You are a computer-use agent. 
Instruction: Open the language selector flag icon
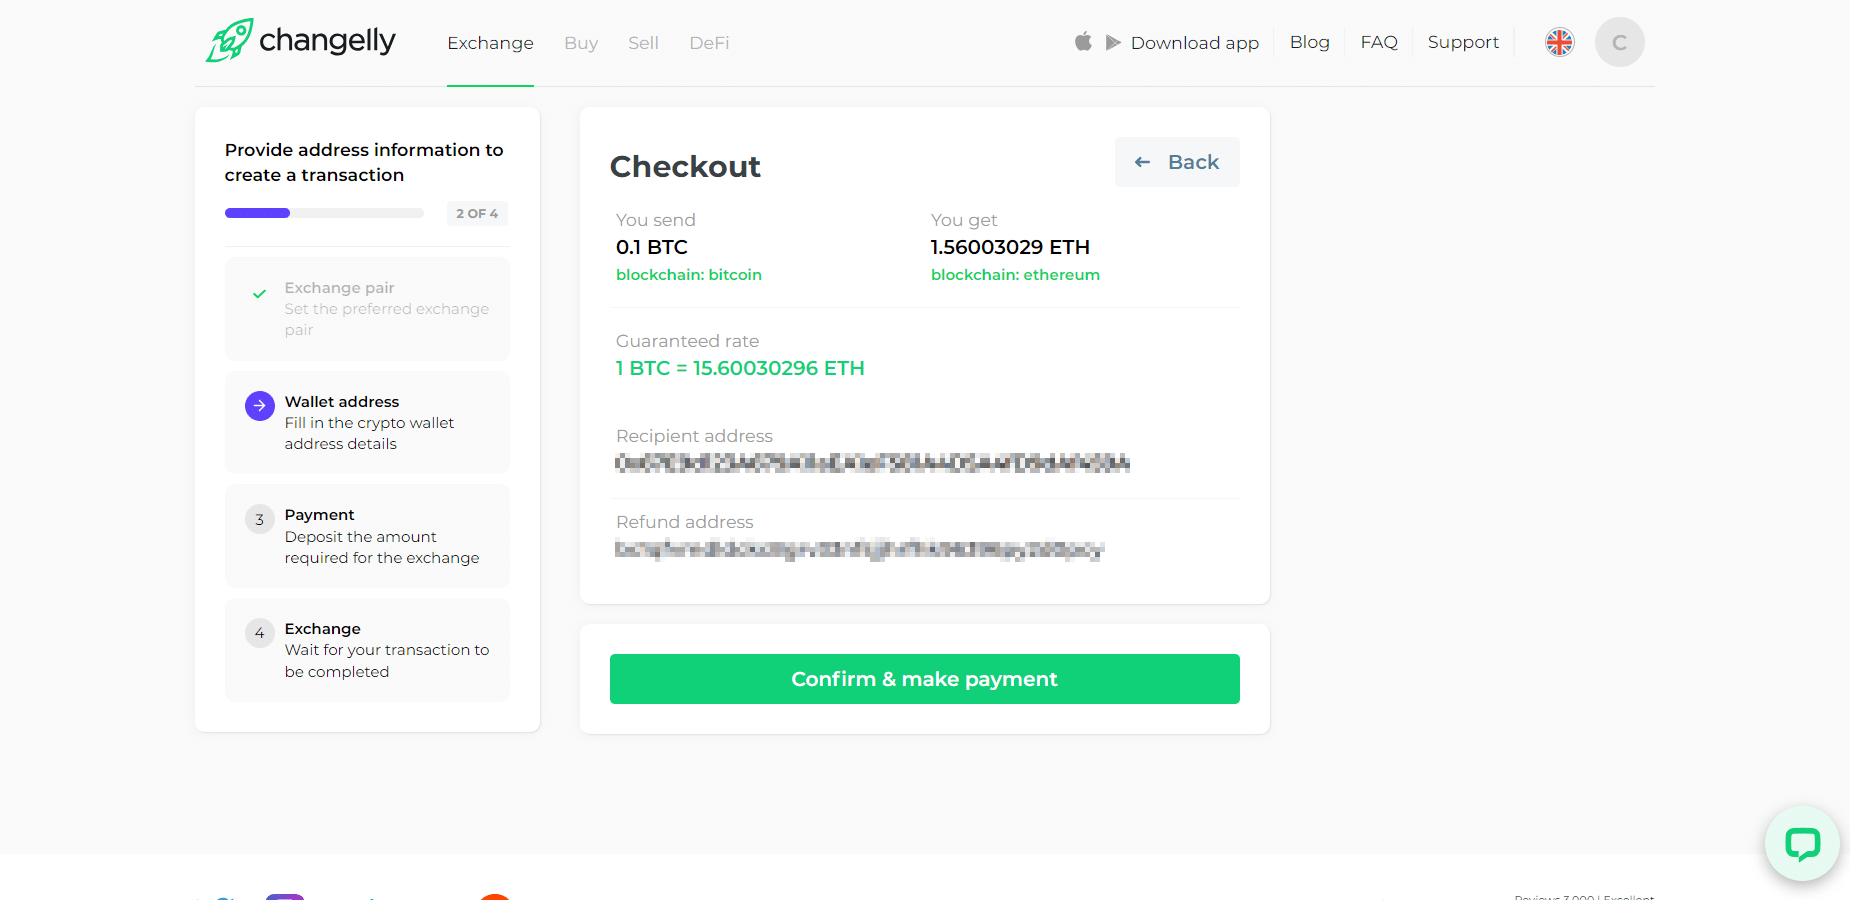click(x=1559, y=42)
